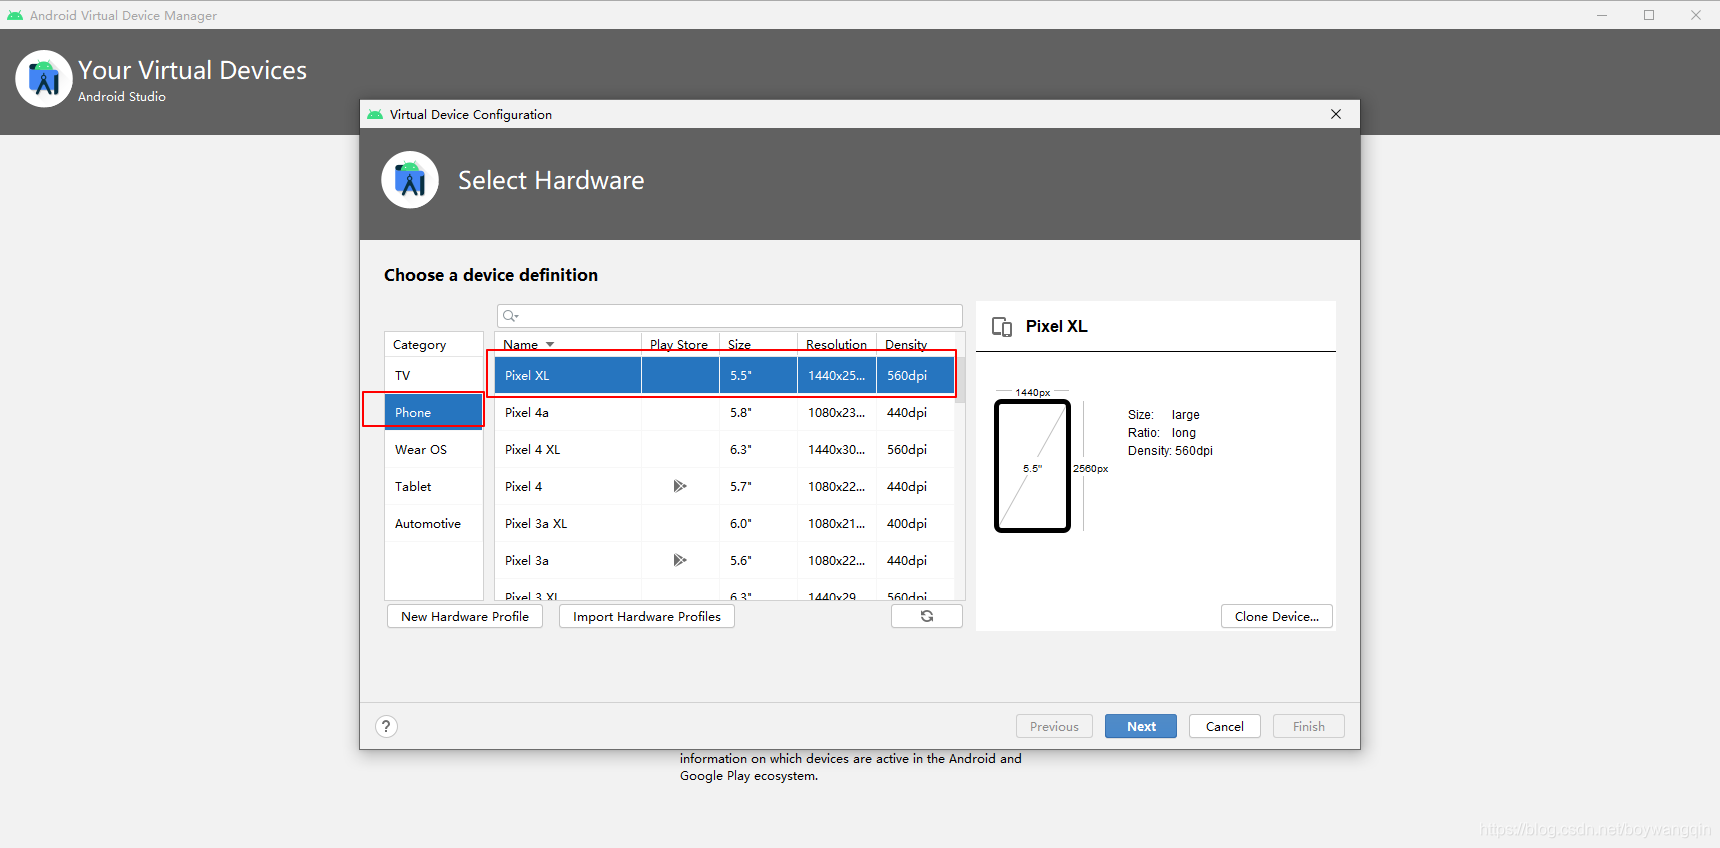Focus the device search field

coord(730,316)
